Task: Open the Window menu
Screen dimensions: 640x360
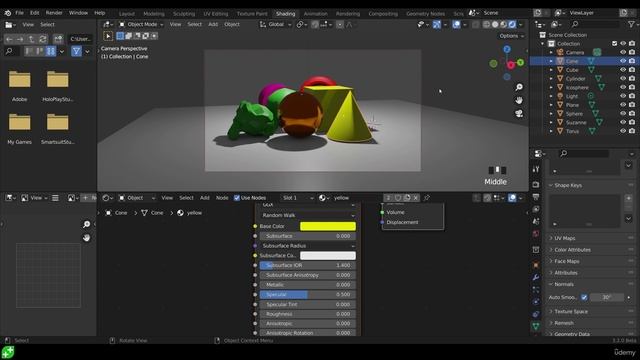Action: point(78,13)
